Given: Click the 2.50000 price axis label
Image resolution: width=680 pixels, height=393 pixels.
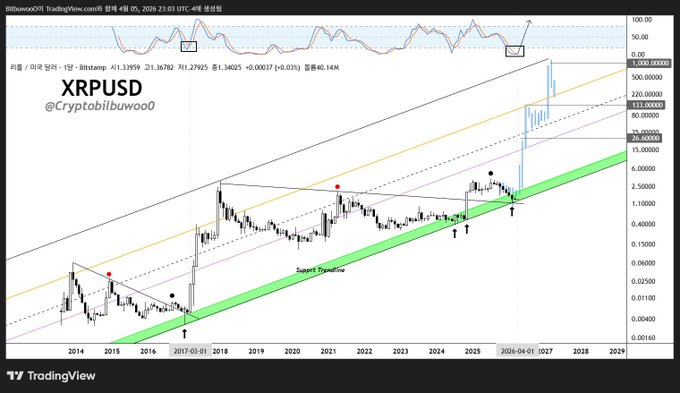Looking at the screenshot, I should coord(644,187).
